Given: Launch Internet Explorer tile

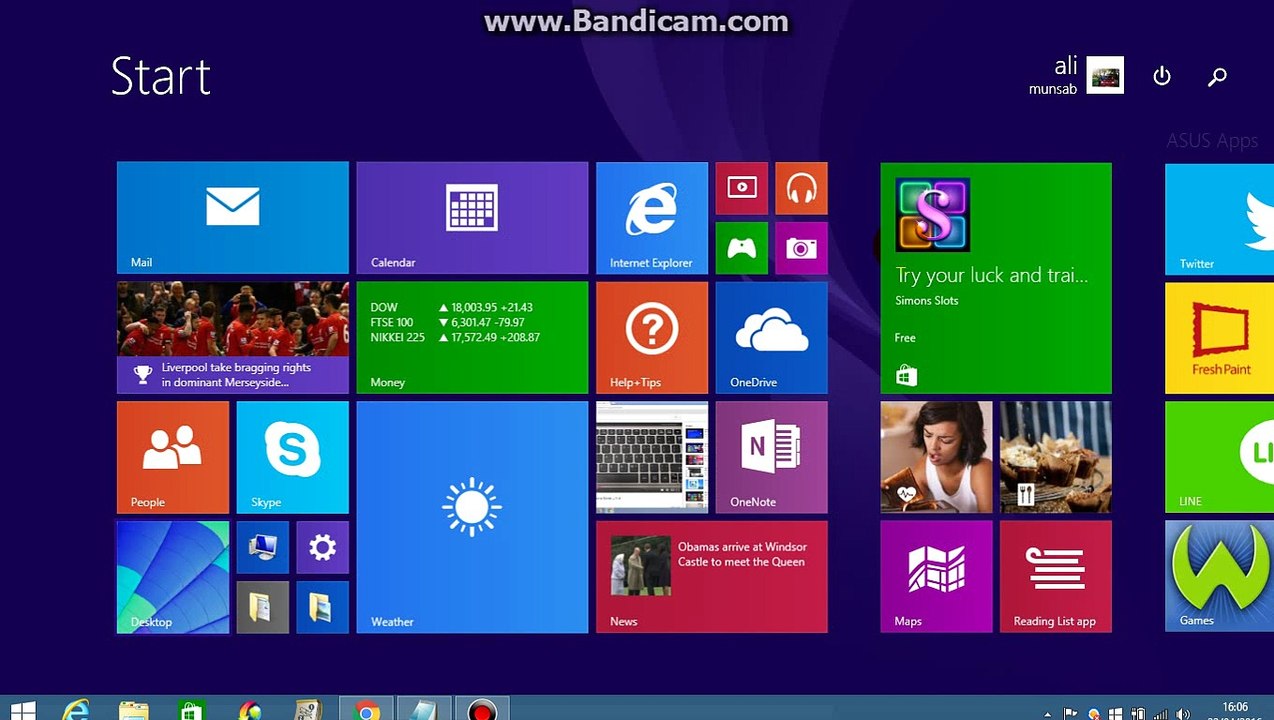Looking at the screenshot, I should click(x=652, y=218).
